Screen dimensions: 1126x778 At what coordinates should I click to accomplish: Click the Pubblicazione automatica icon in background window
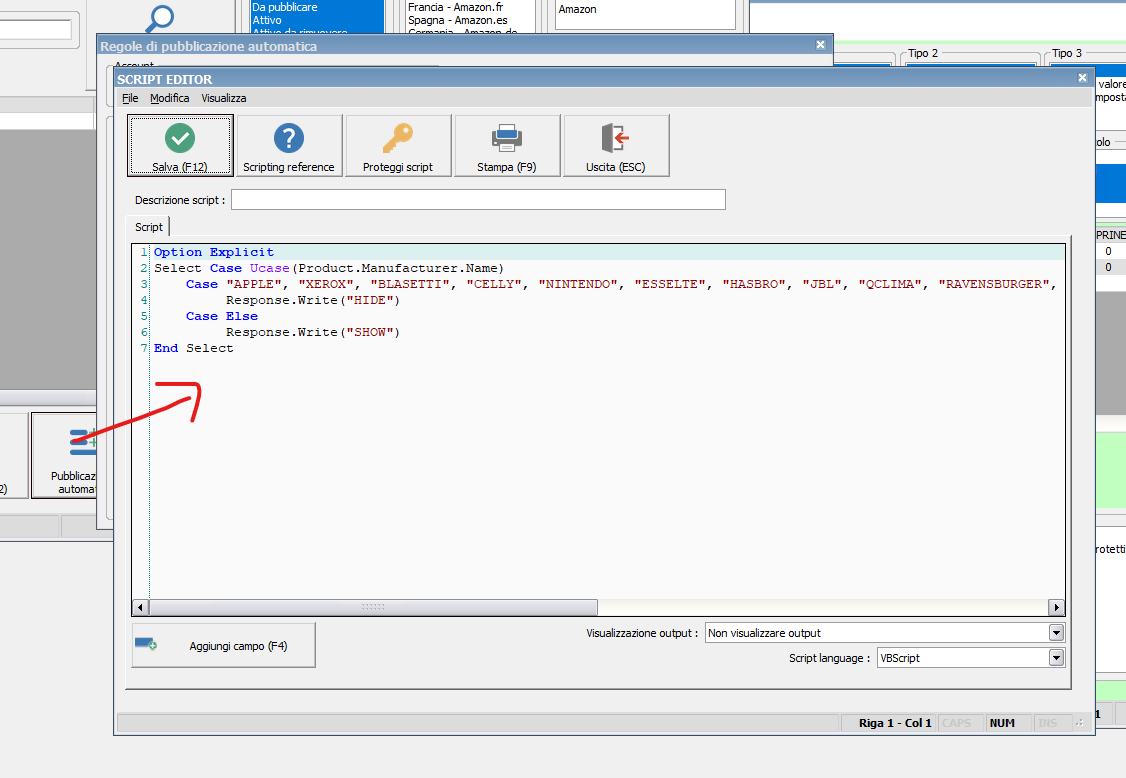(x=83, y=441)
